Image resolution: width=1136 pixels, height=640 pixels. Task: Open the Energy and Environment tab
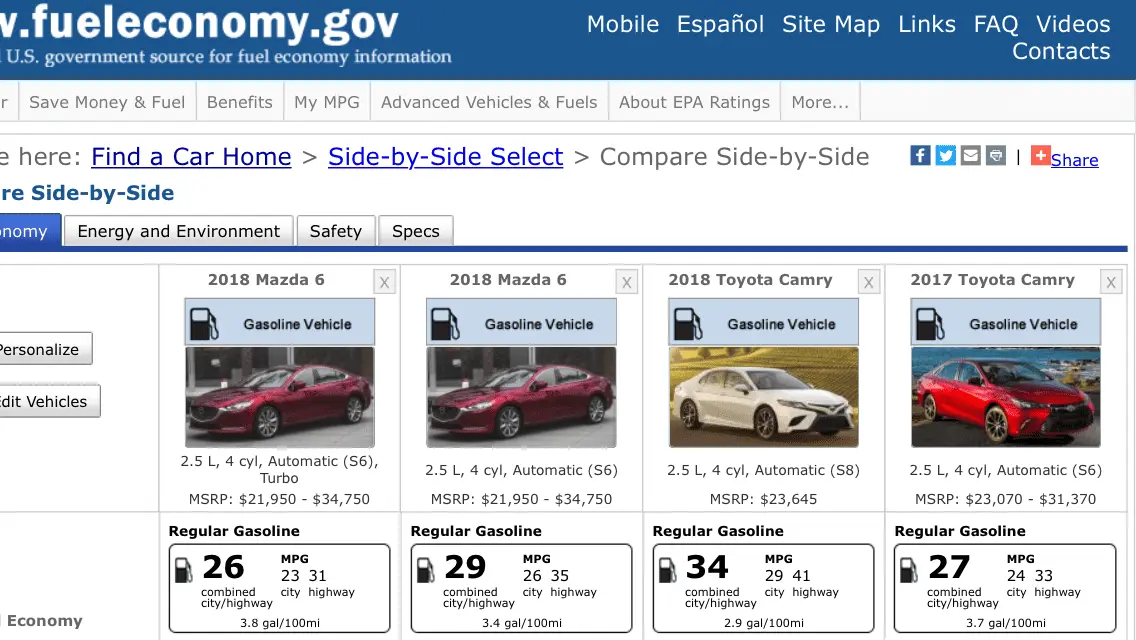tap(178, 231)
